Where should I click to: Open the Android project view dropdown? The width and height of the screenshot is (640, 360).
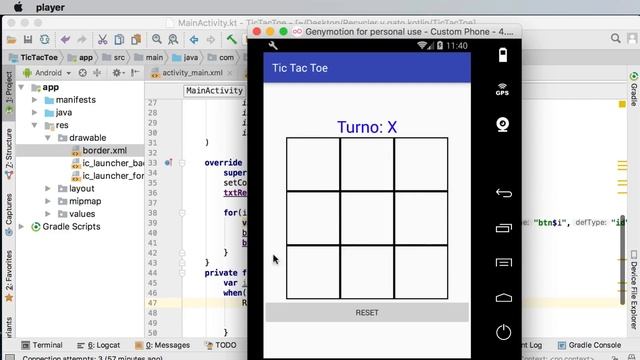pyautogui.click(x=47, y=73)
